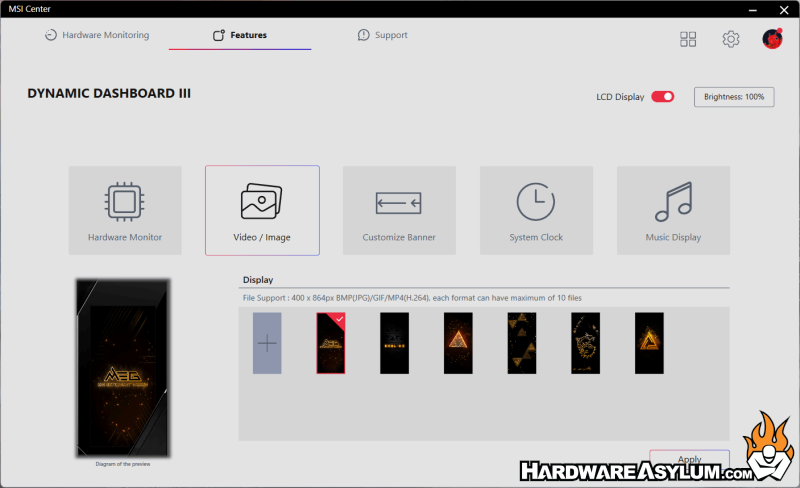Select the golden dragon thumbnail

coord(585,343)
